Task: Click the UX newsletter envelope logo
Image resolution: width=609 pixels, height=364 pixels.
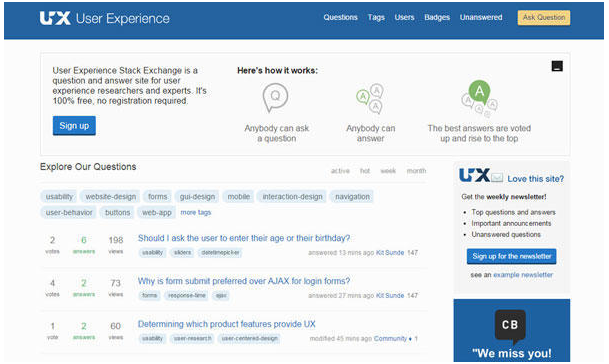Action: coord(481,176)
